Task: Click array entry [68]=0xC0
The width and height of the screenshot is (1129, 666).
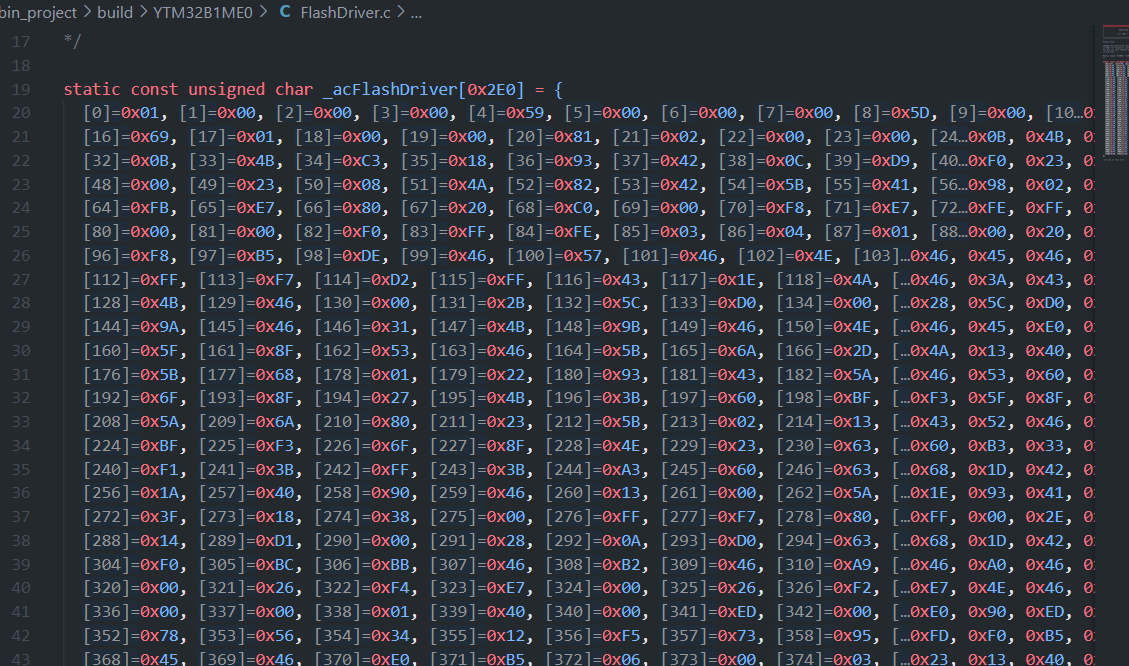Action: (549, 208)
